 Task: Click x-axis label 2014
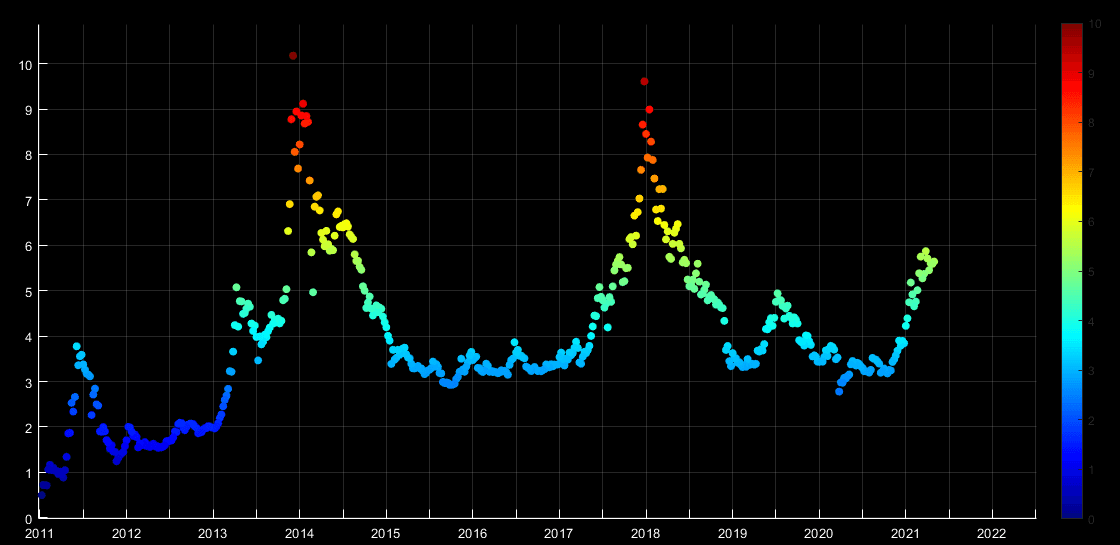coord(299,534)
